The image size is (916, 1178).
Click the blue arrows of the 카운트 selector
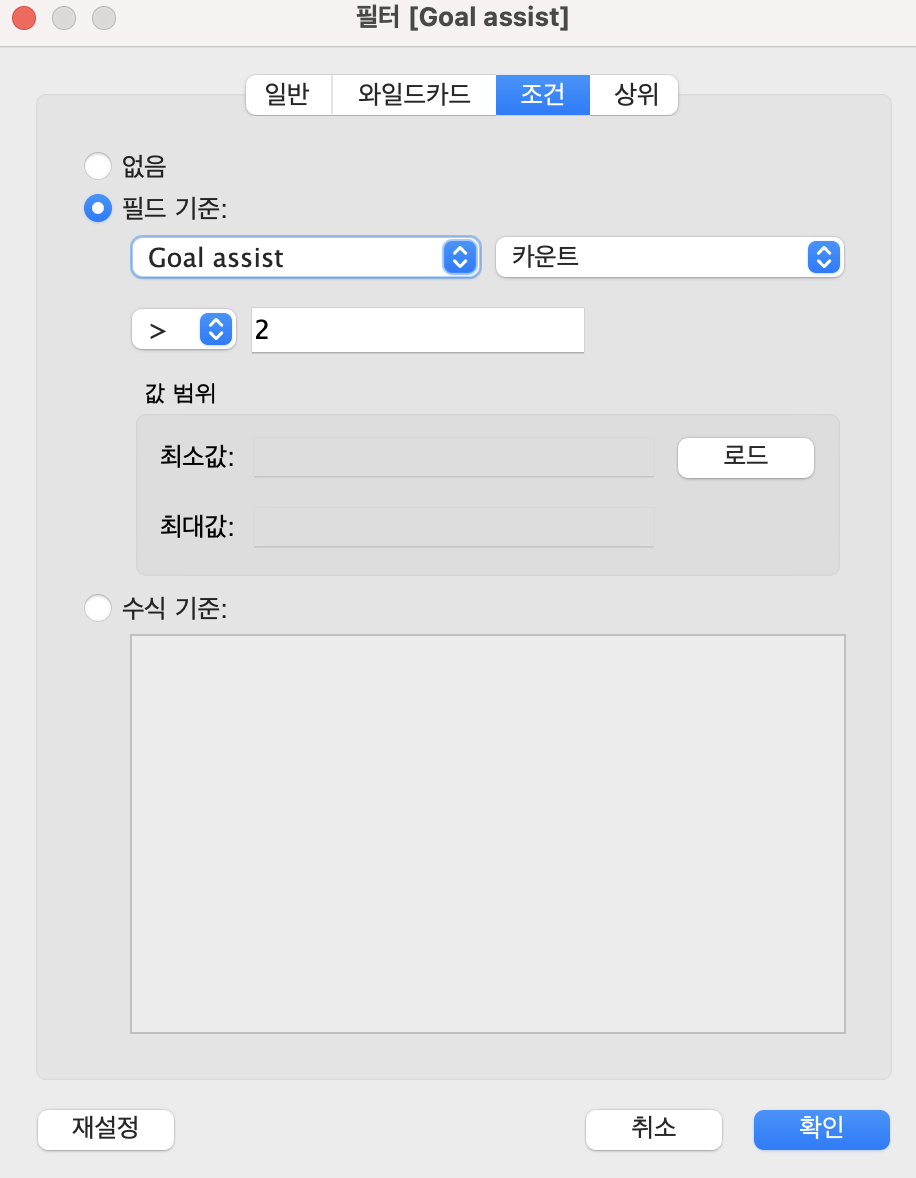pos(821,257)
